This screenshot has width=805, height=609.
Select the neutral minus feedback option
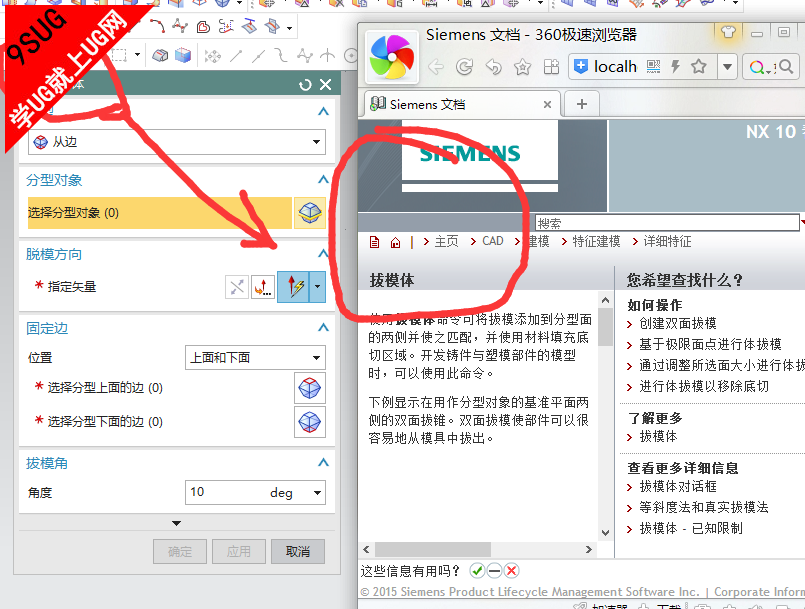tap(494, 570)
